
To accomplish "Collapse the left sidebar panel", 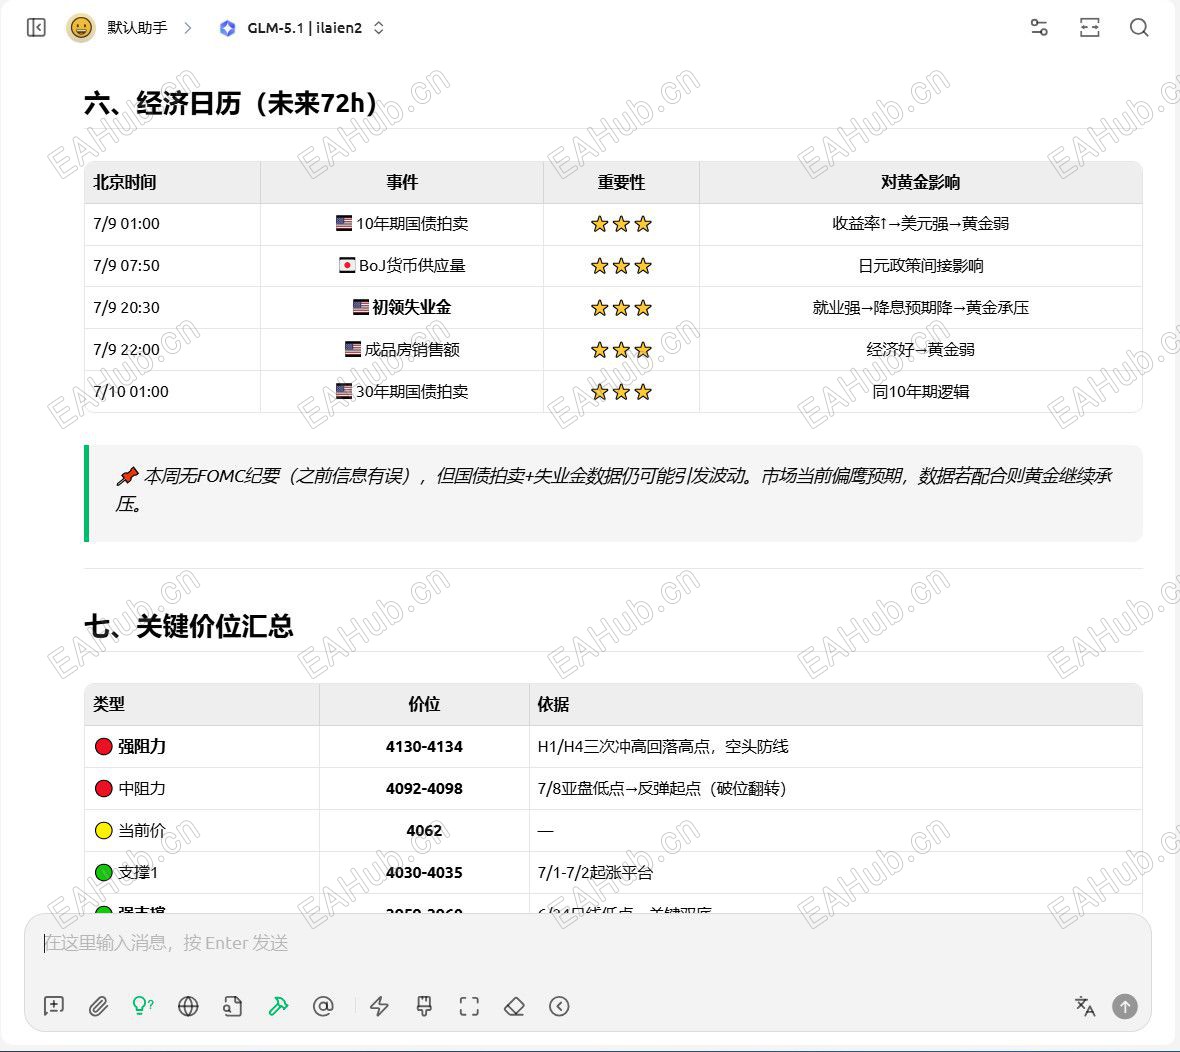I will tap(36, 28).
